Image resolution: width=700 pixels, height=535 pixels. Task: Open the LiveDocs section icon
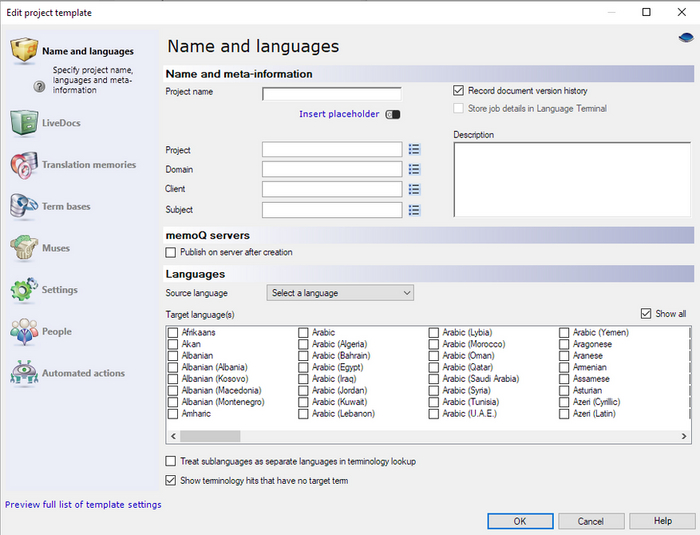(23, 123)
